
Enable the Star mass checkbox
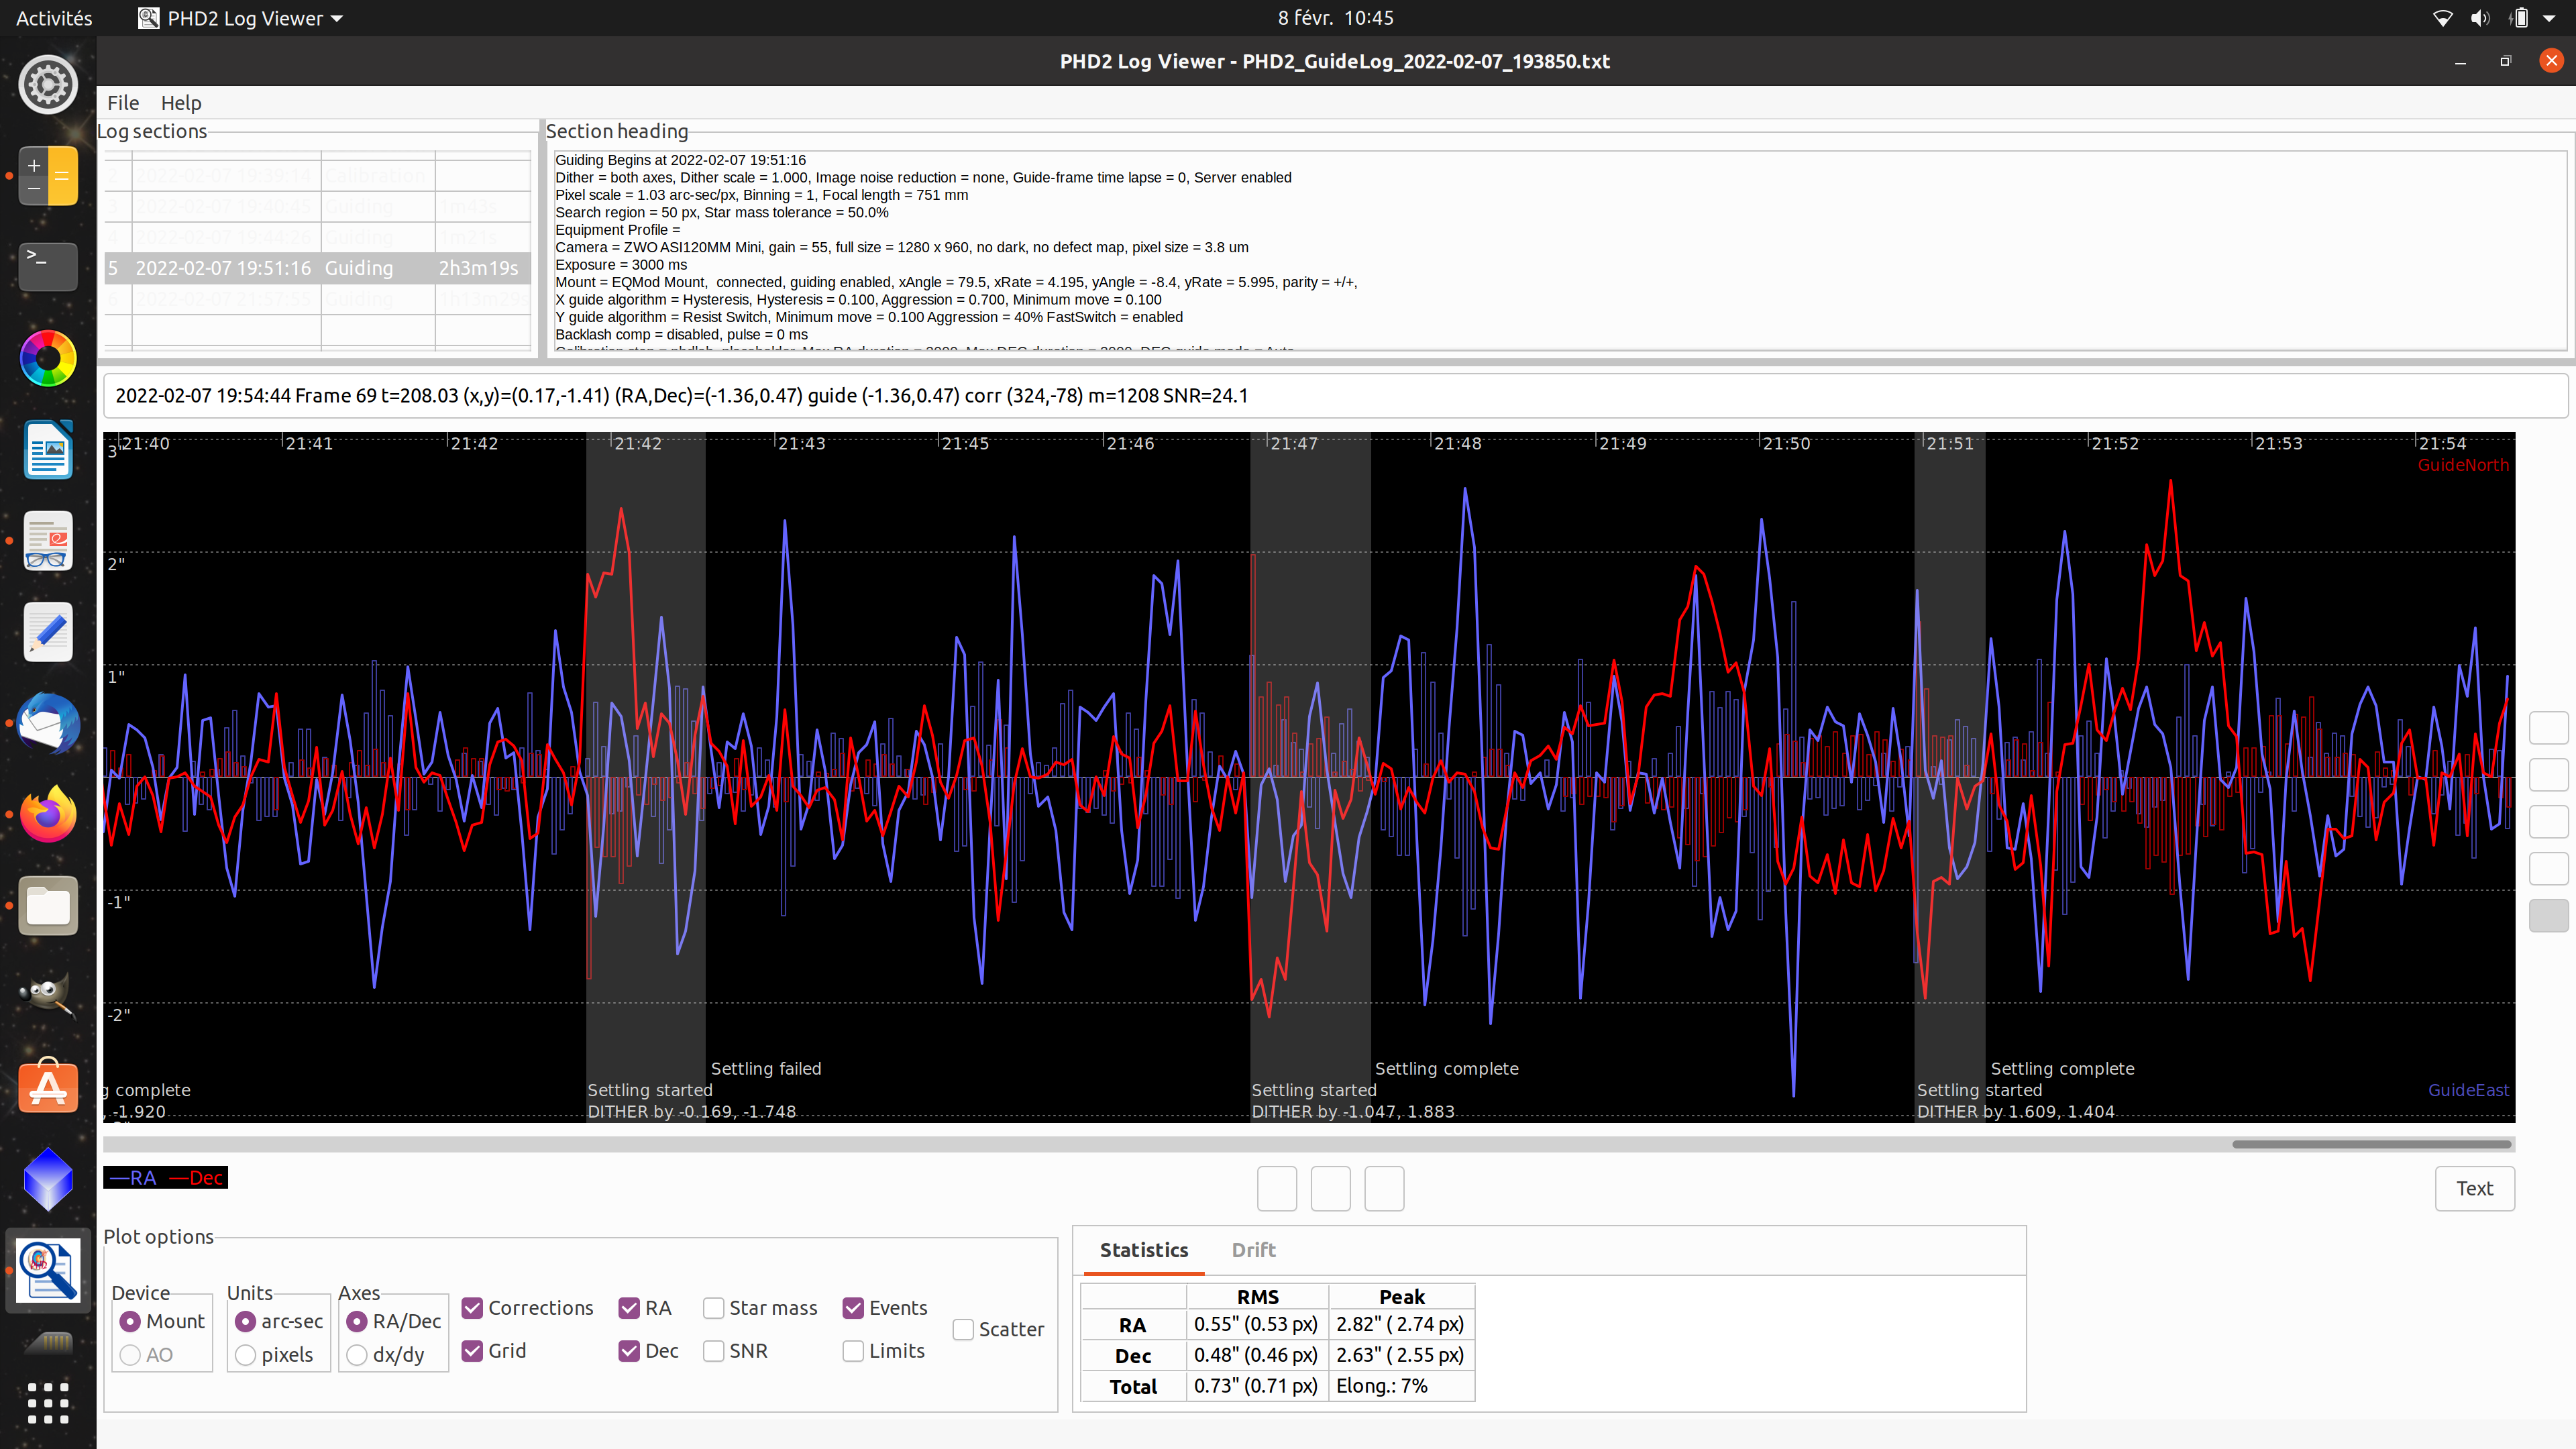[x=714, y=1308]
